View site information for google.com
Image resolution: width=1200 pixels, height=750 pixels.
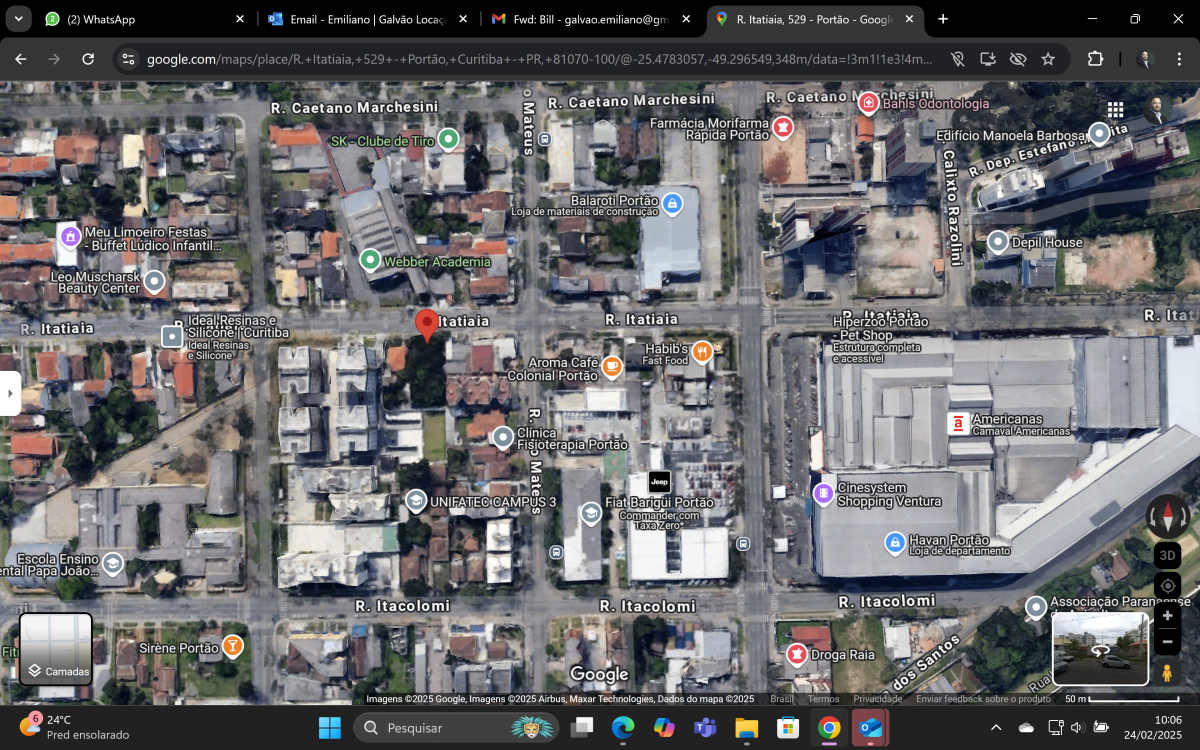coord(127,59)
